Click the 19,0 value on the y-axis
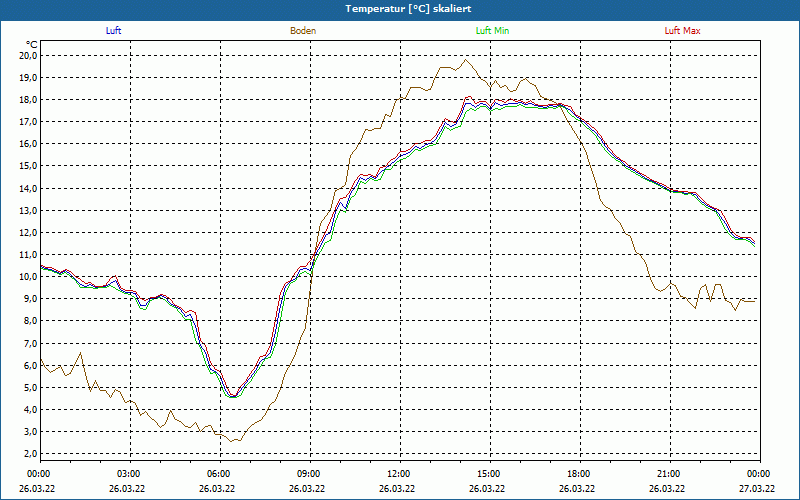Image resolution: width=800 pixels, height=500 pixels. click(28, 78)
